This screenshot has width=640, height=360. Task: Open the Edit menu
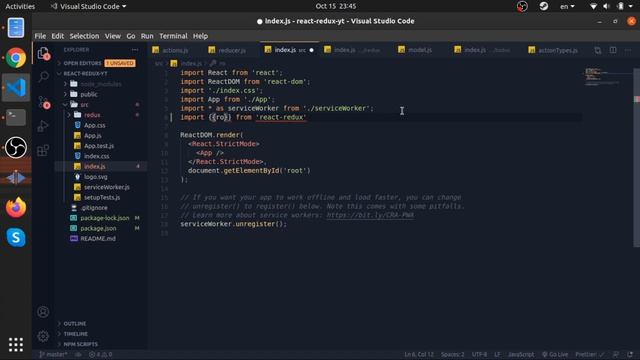(x=58, y=36)
